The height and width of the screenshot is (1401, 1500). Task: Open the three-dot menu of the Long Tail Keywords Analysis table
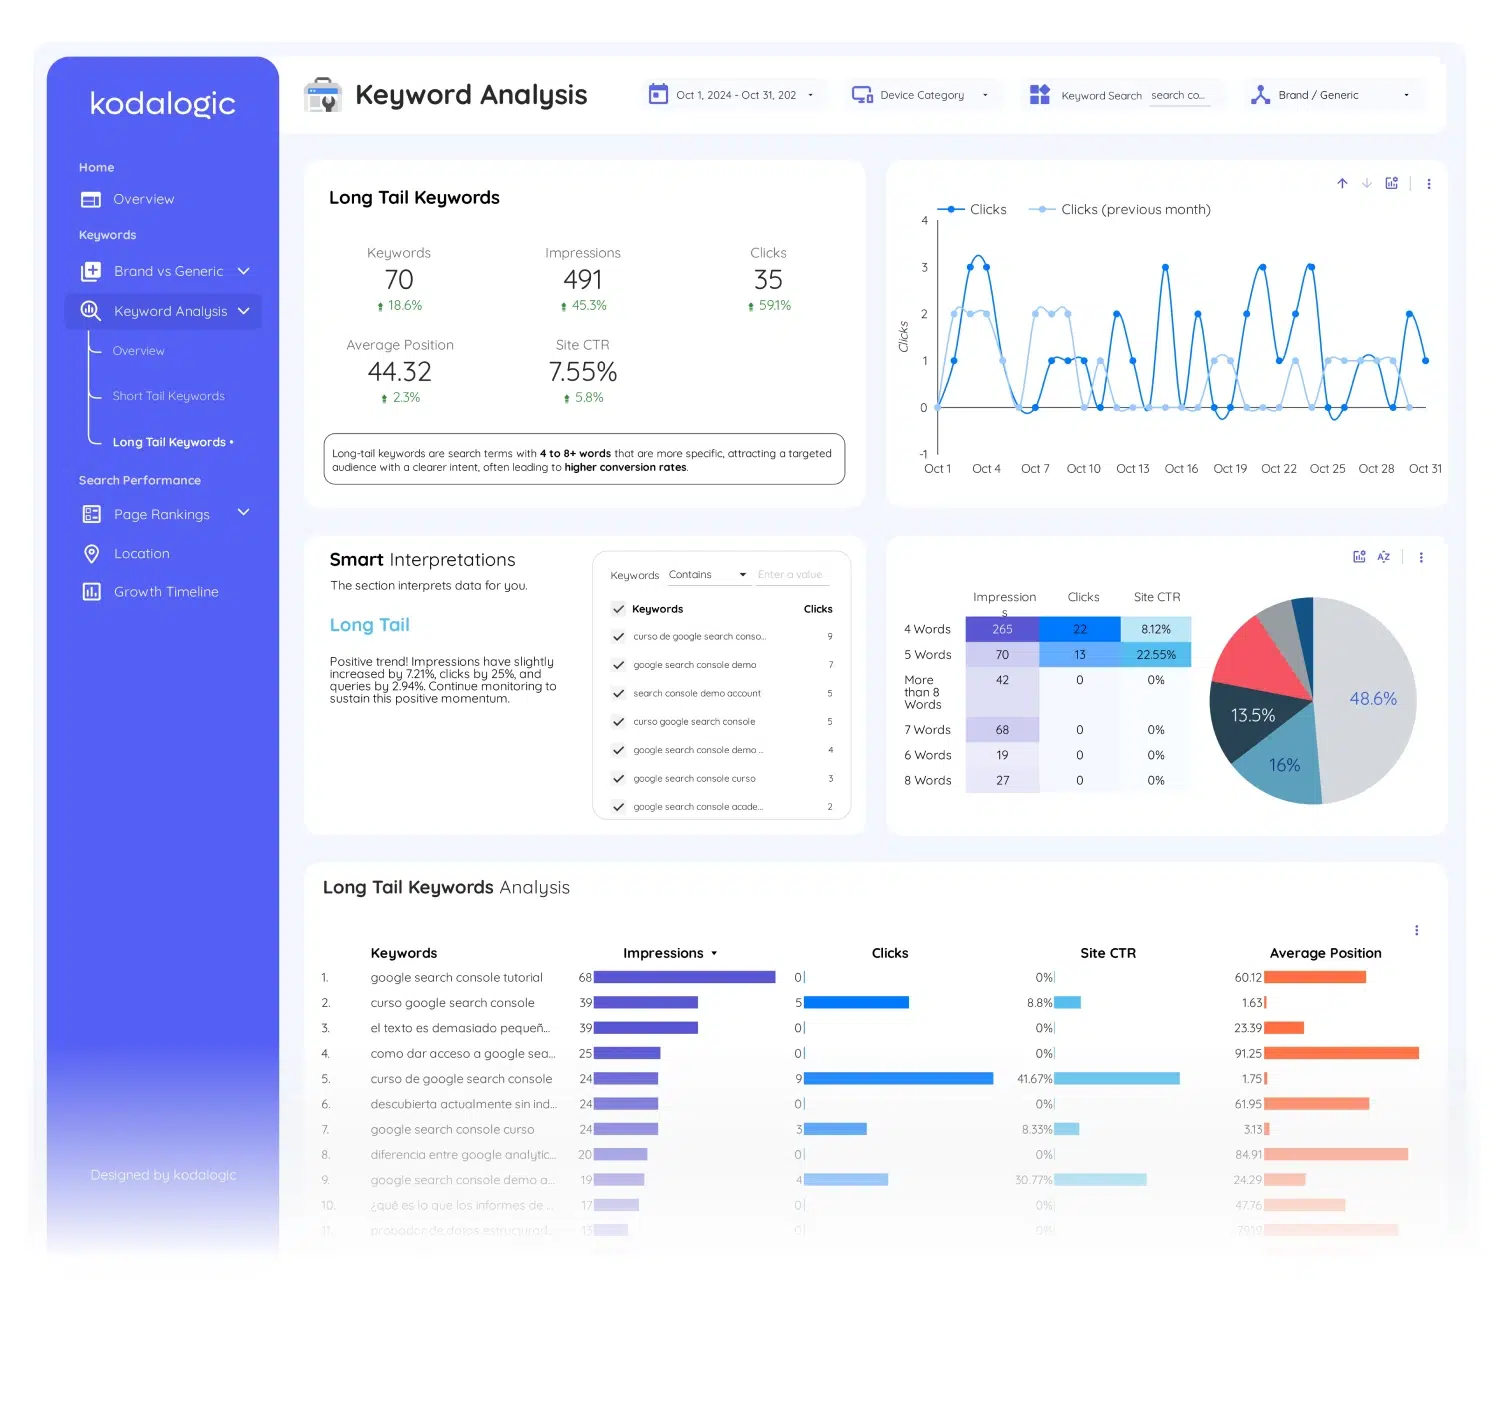click(1417, 931)
